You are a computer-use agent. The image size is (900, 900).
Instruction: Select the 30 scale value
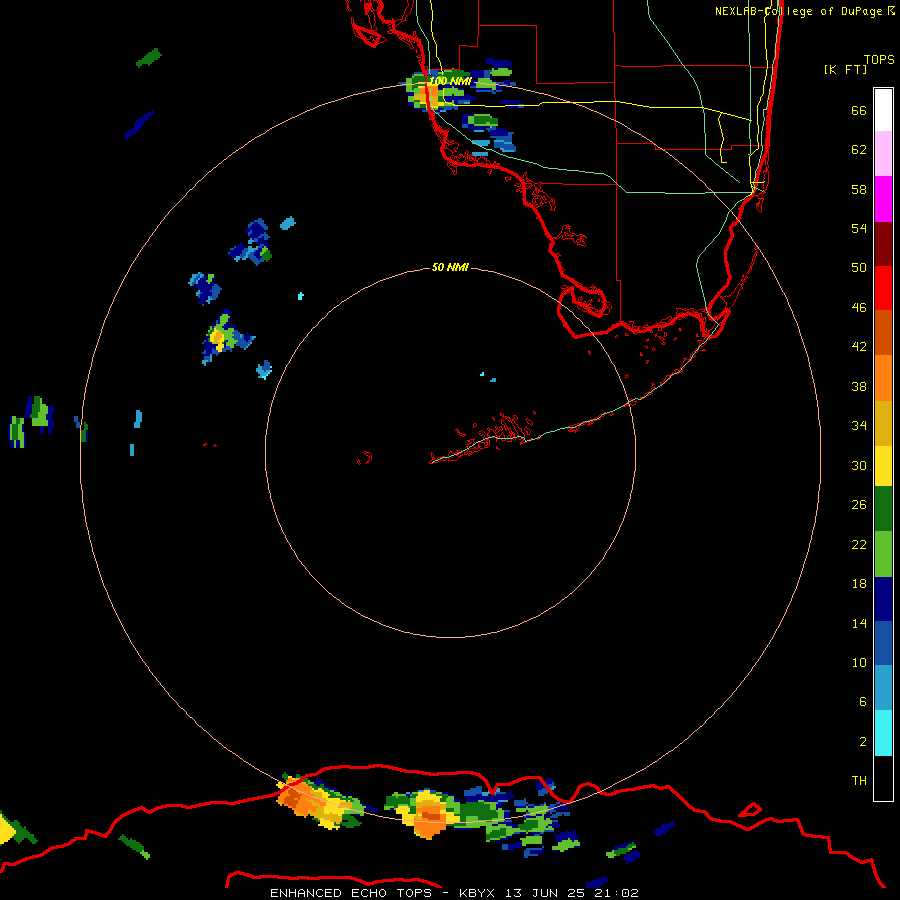point(859,465)
